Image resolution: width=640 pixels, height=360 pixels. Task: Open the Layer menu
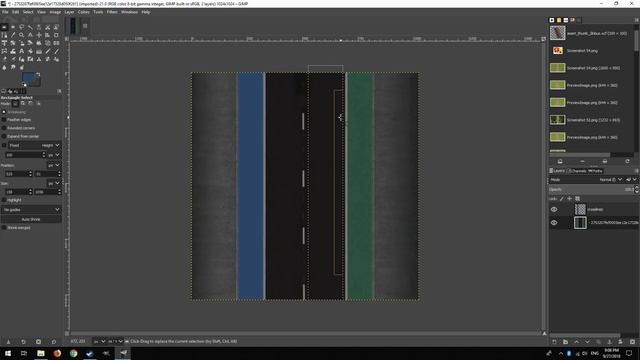click(69, 12)
